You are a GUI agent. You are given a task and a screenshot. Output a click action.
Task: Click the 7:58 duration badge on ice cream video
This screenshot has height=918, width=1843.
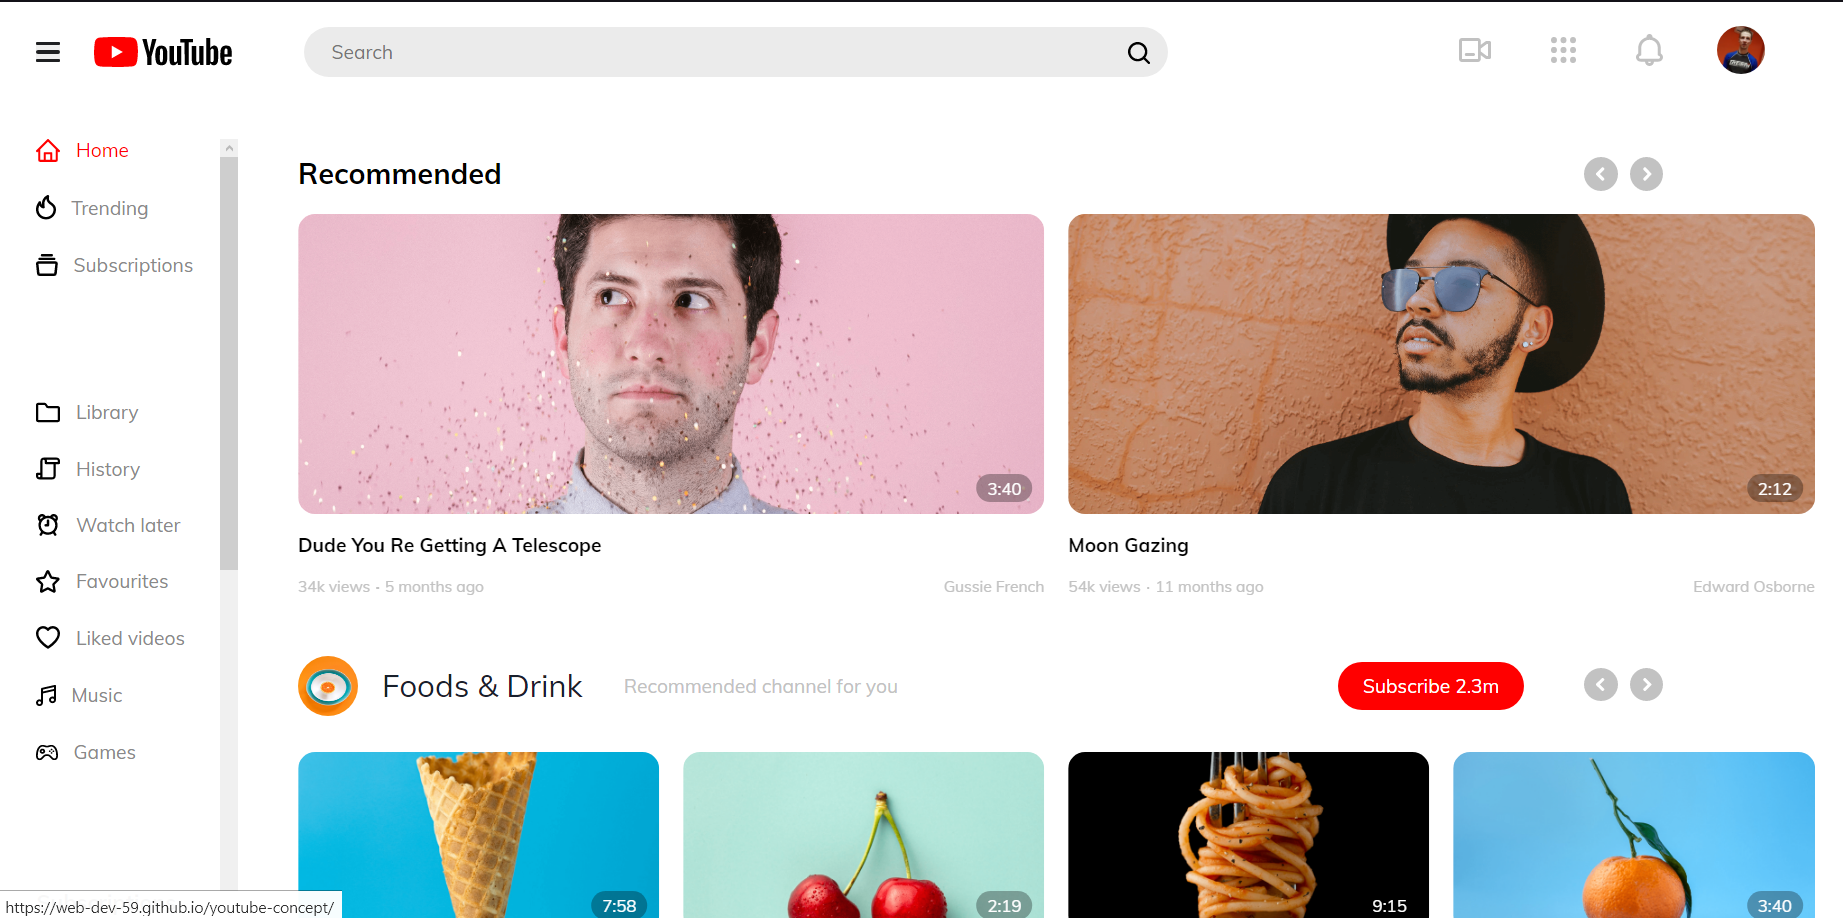619,906
